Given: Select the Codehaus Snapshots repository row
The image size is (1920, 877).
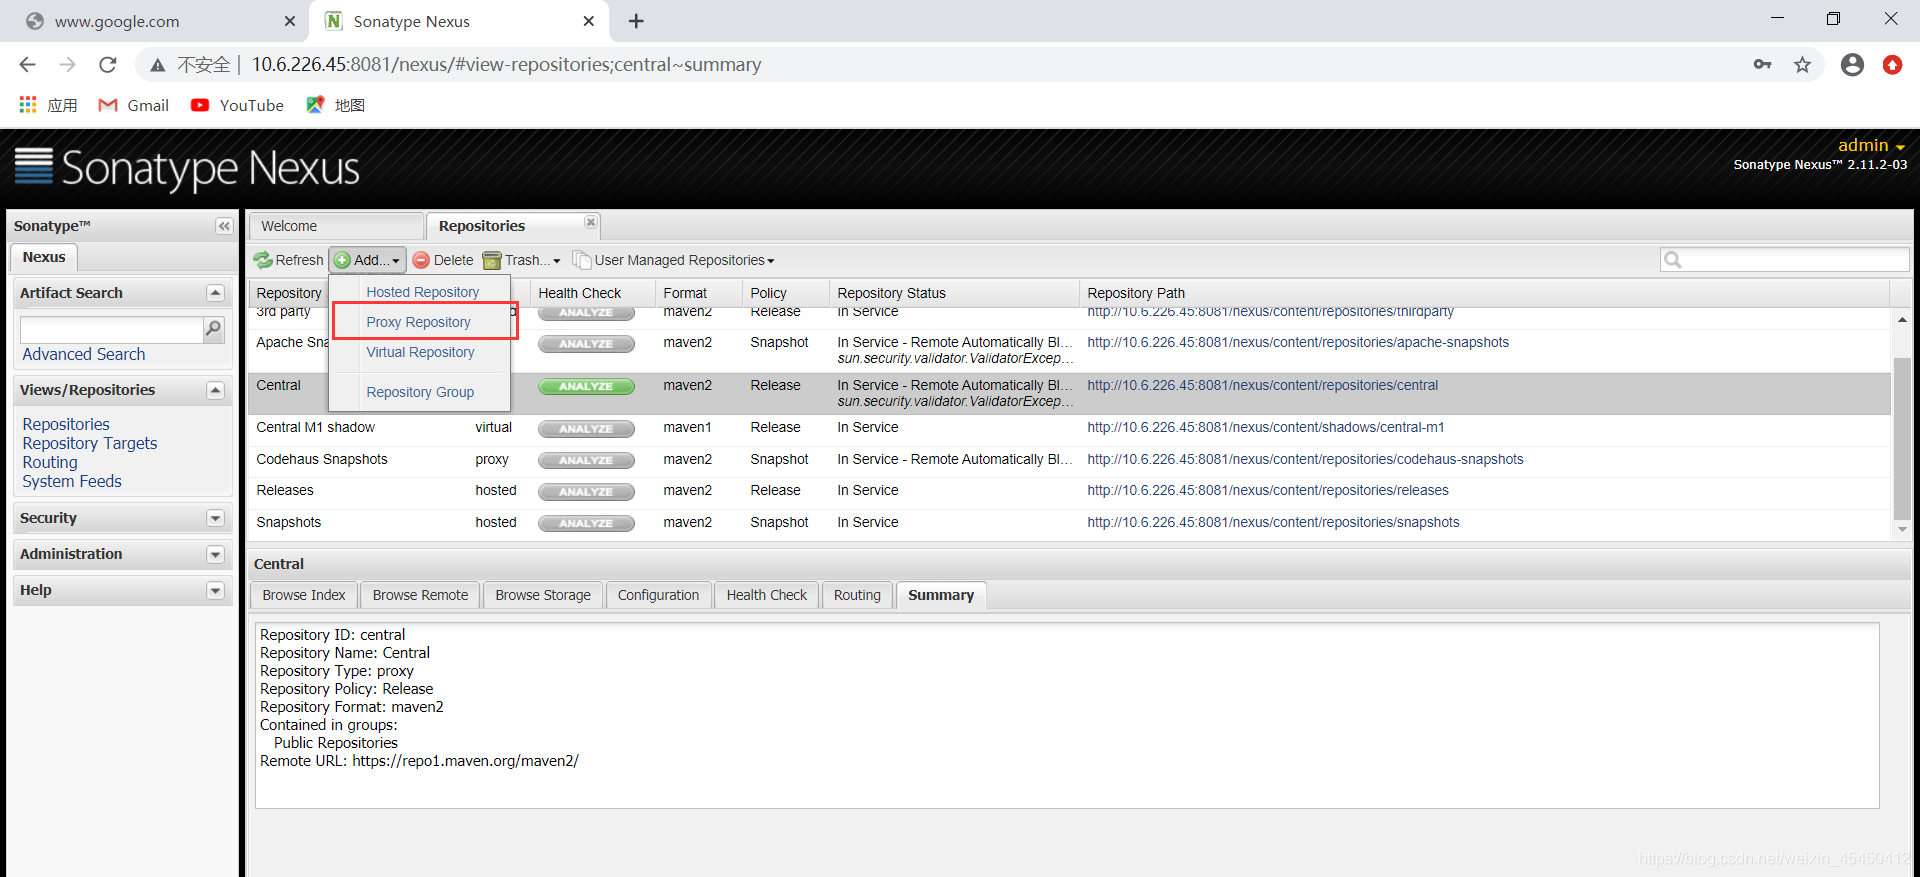Looking at the screenshot, I should click(x=1070, y=460).
